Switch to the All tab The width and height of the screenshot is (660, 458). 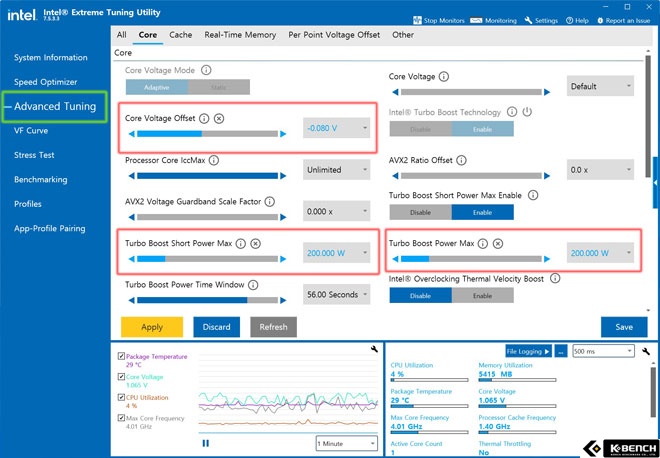[x=122, y=35]
